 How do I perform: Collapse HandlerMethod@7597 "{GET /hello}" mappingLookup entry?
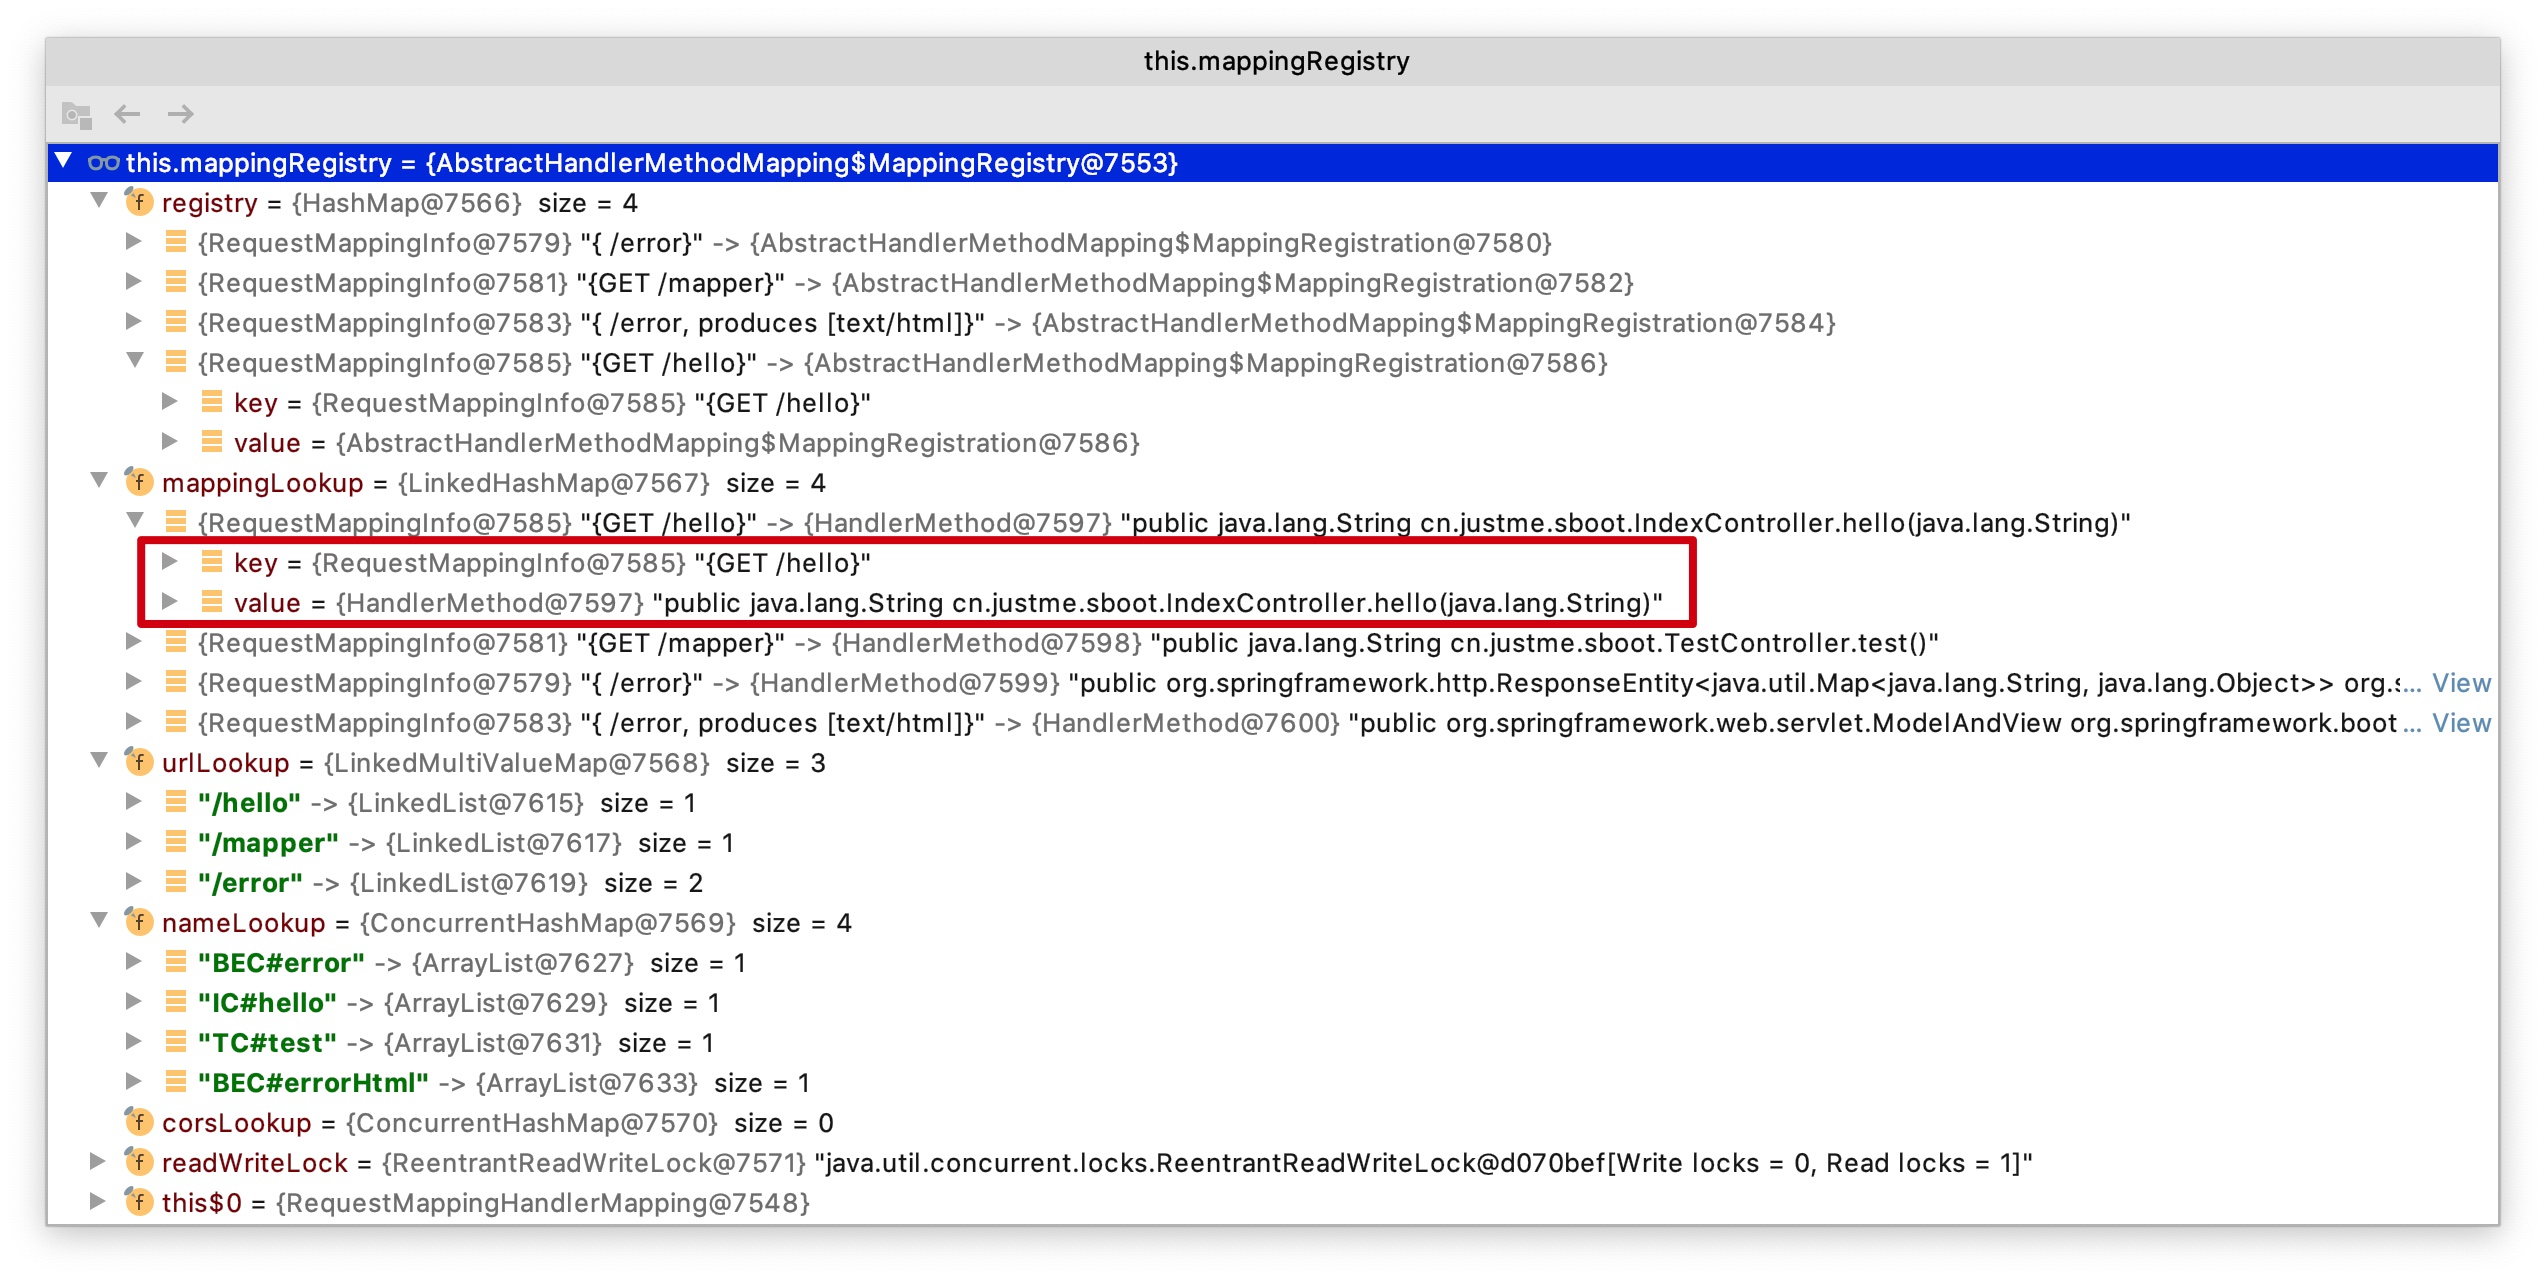(135, 521)
